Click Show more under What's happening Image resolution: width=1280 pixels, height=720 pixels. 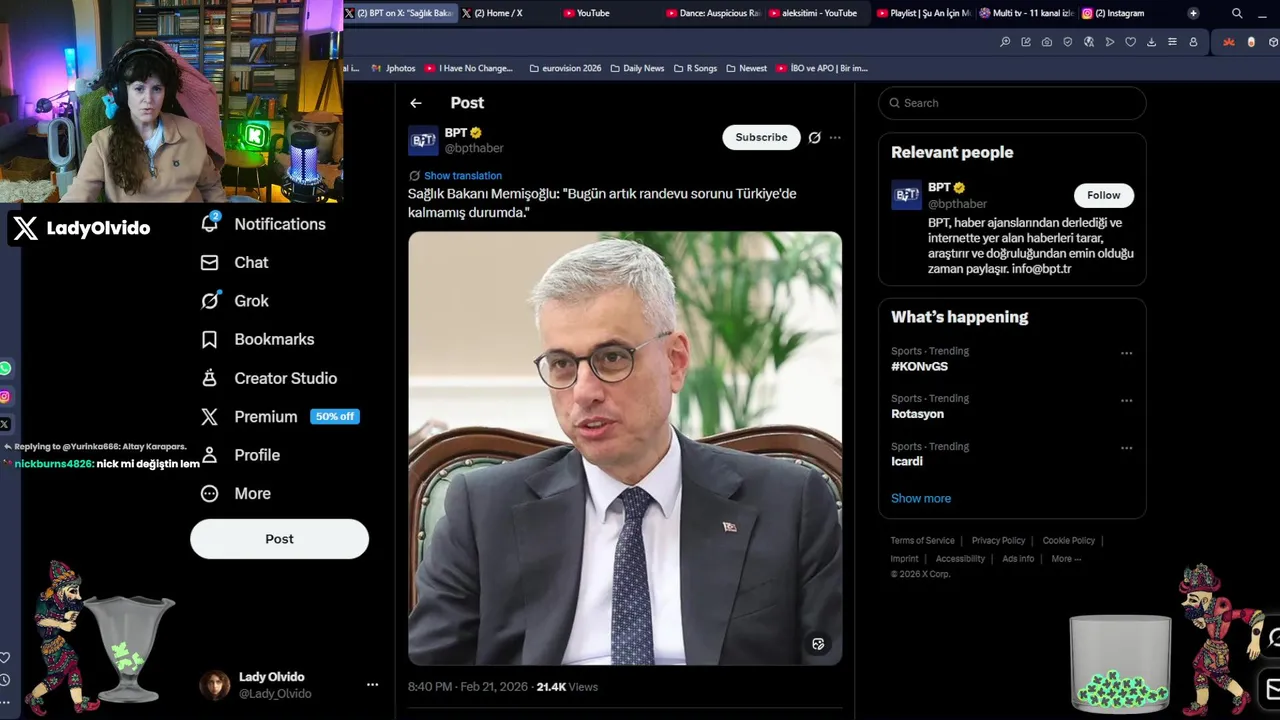pos(921,498)
